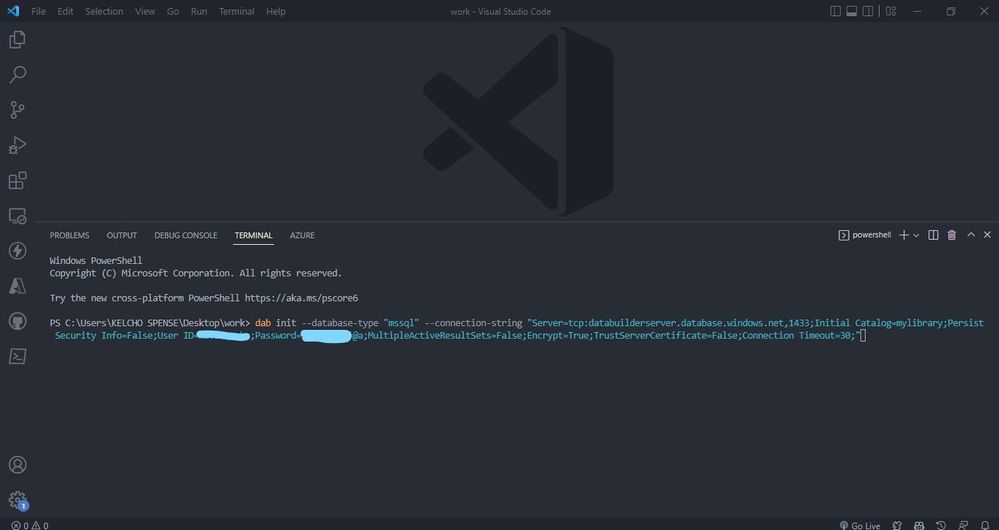Screen dimensions: 999x530
Task: Open the Manage gear menu
Action: pos(17,500)
